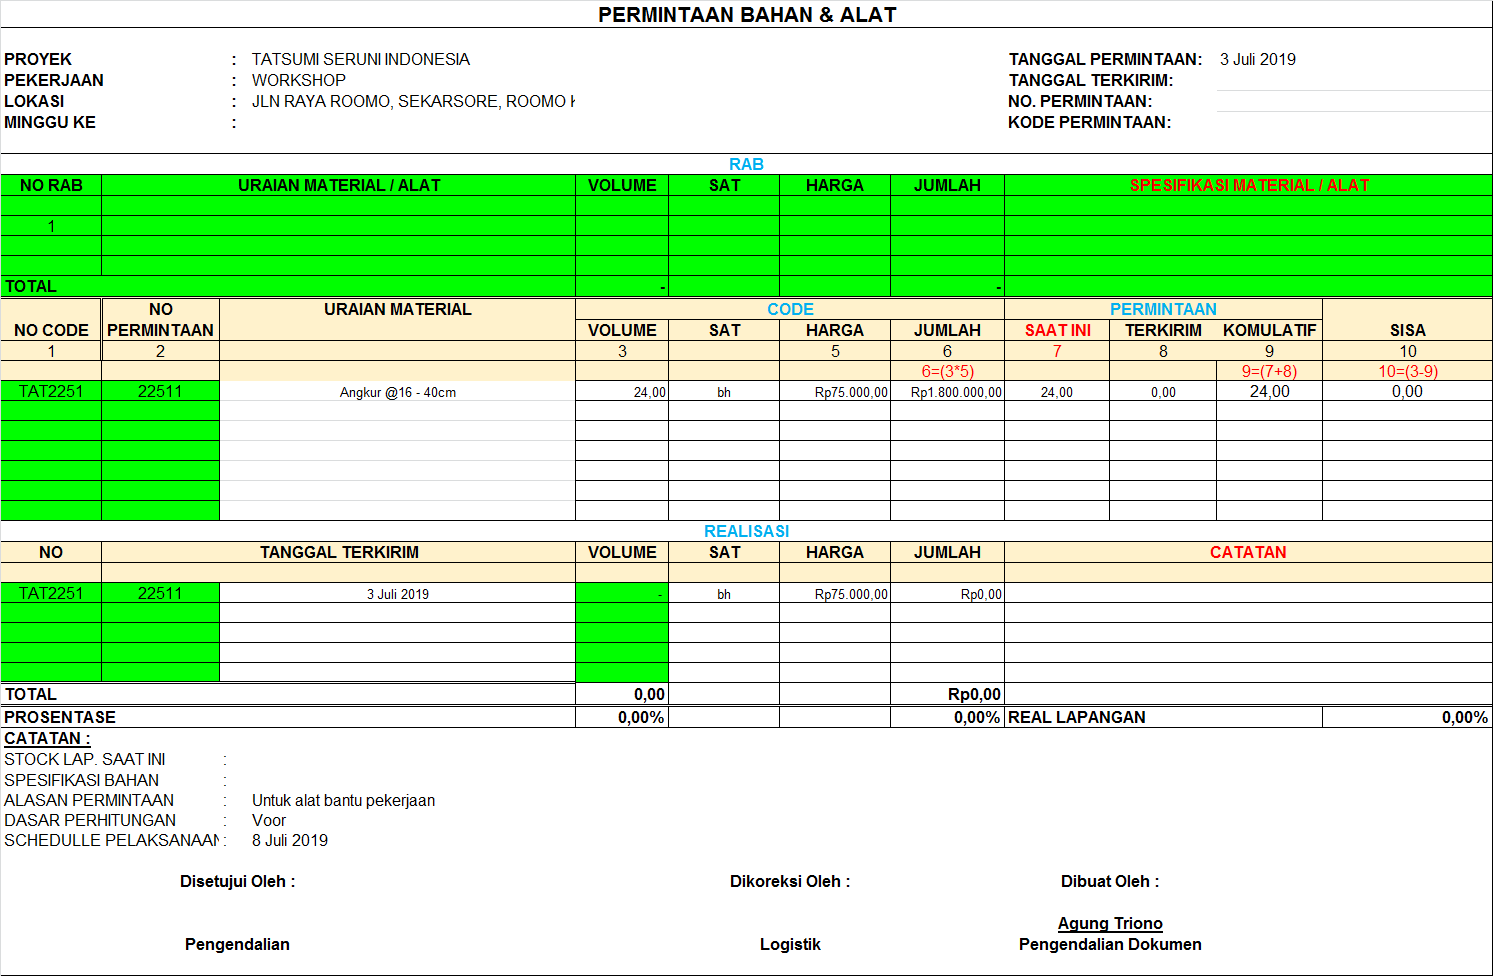Click the REAL LAPANGAN label
1493x976 pixels.
[1077, 717]
